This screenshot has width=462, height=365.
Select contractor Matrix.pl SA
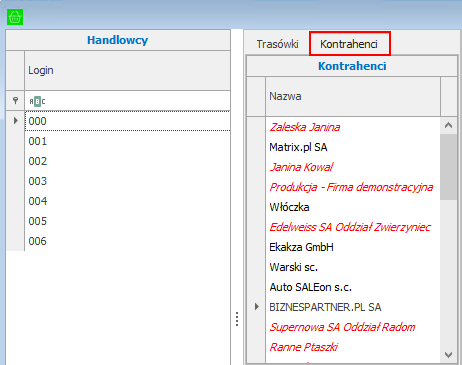click(353, 147)
